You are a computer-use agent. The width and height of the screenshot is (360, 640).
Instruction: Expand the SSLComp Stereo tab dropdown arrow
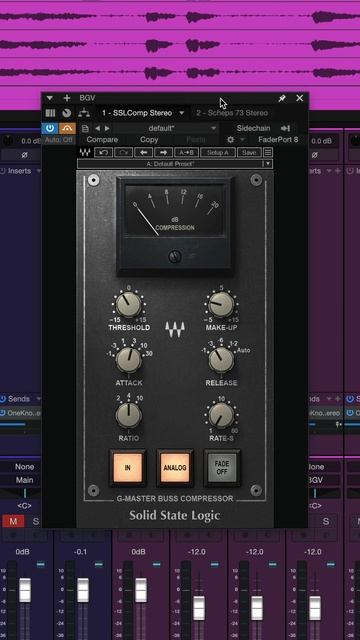tap(182, 113)
